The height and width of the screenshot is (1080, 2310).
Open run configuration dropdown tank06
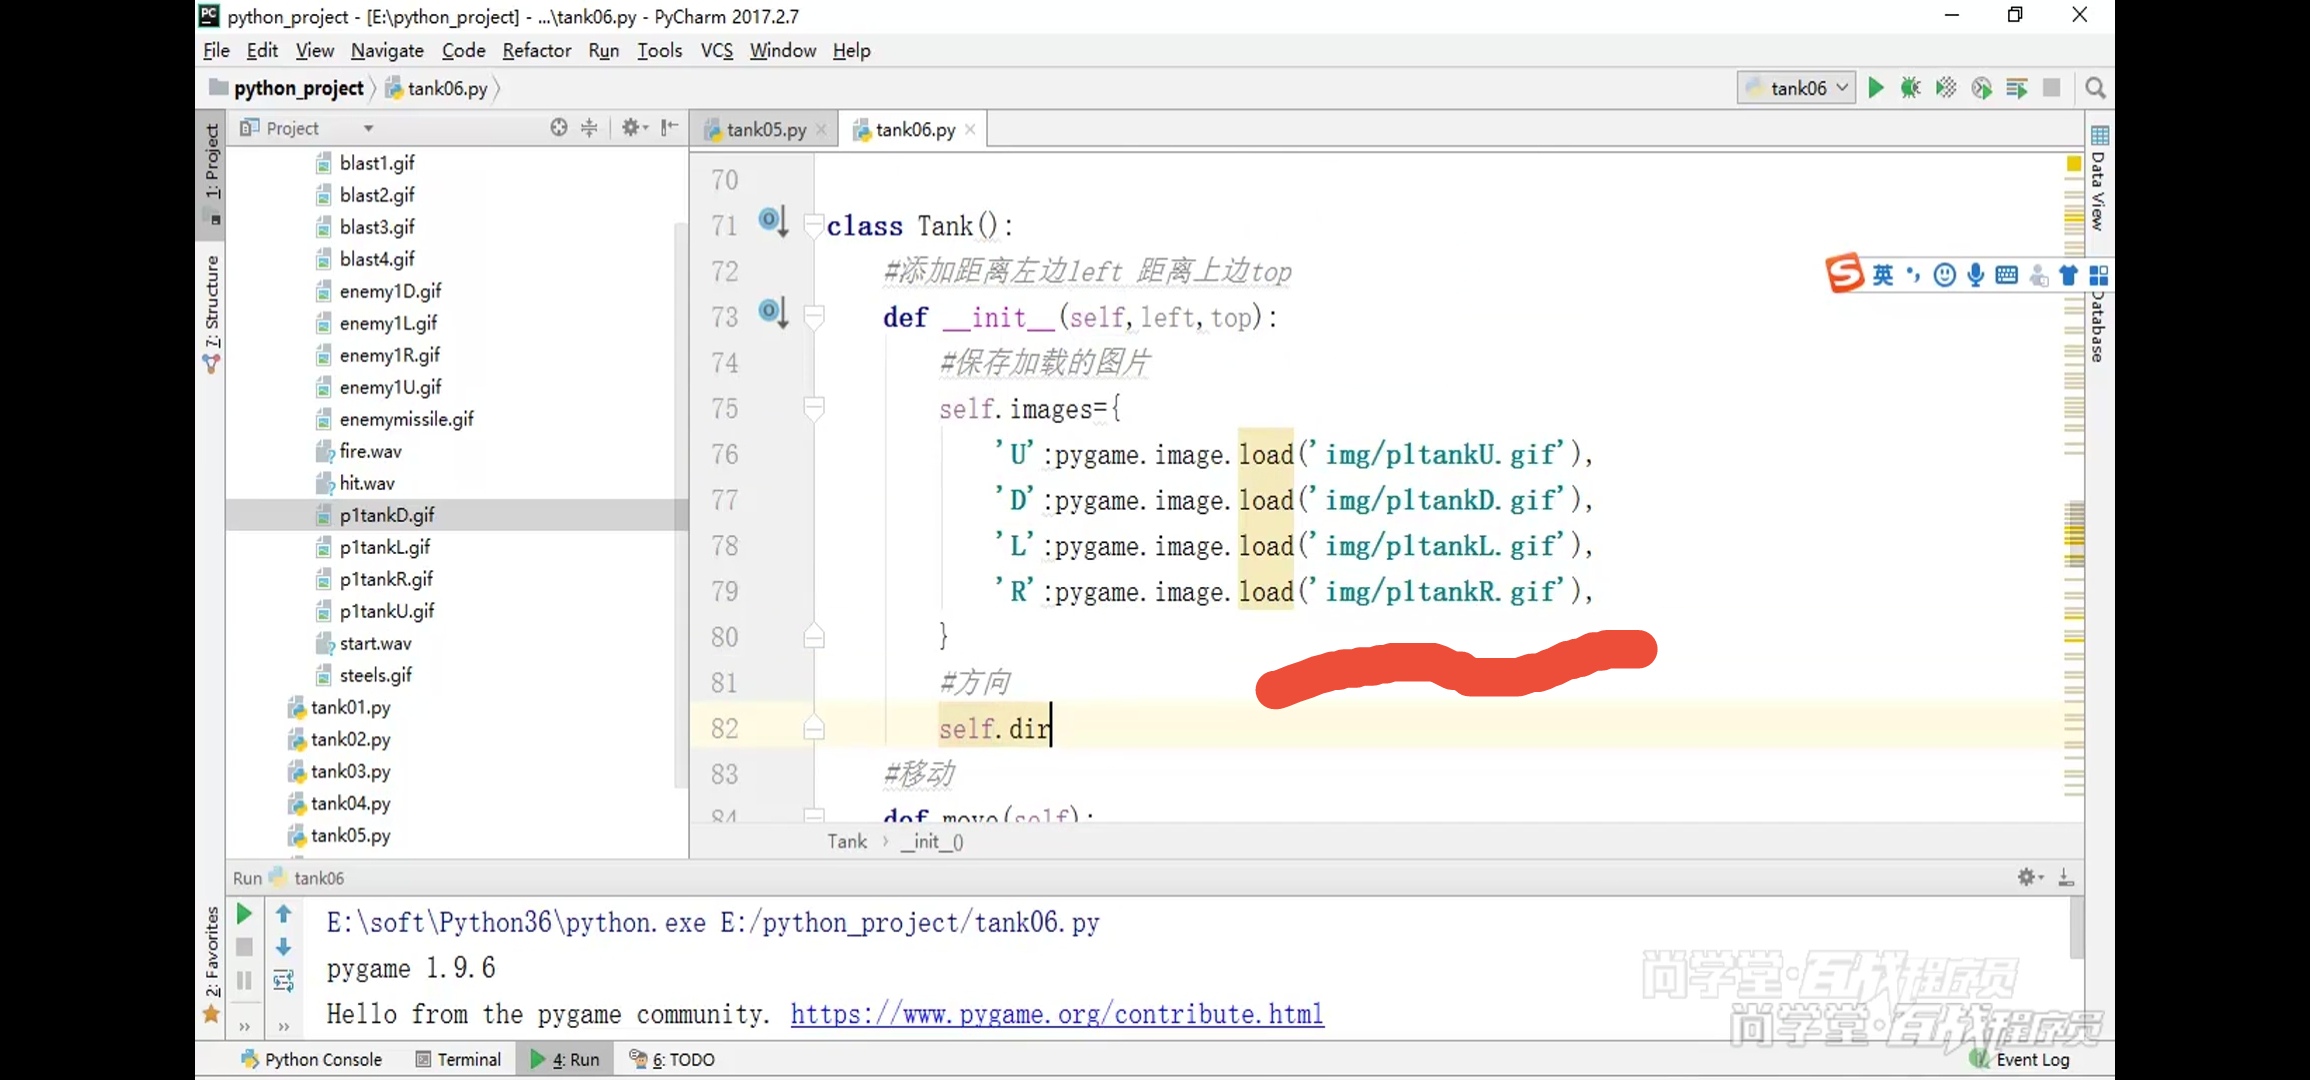(1797, 88)
